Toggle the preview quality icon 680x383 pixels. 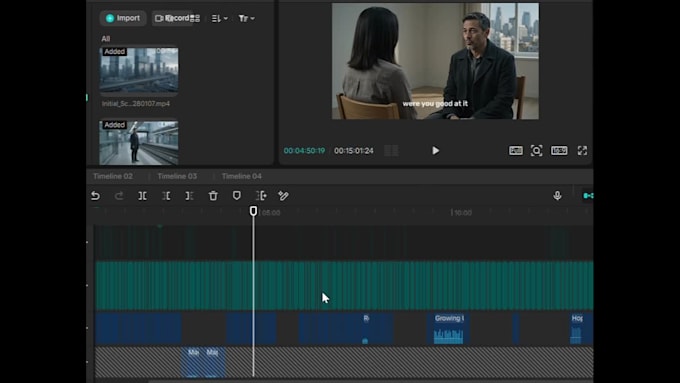click(x=516, y=151)
